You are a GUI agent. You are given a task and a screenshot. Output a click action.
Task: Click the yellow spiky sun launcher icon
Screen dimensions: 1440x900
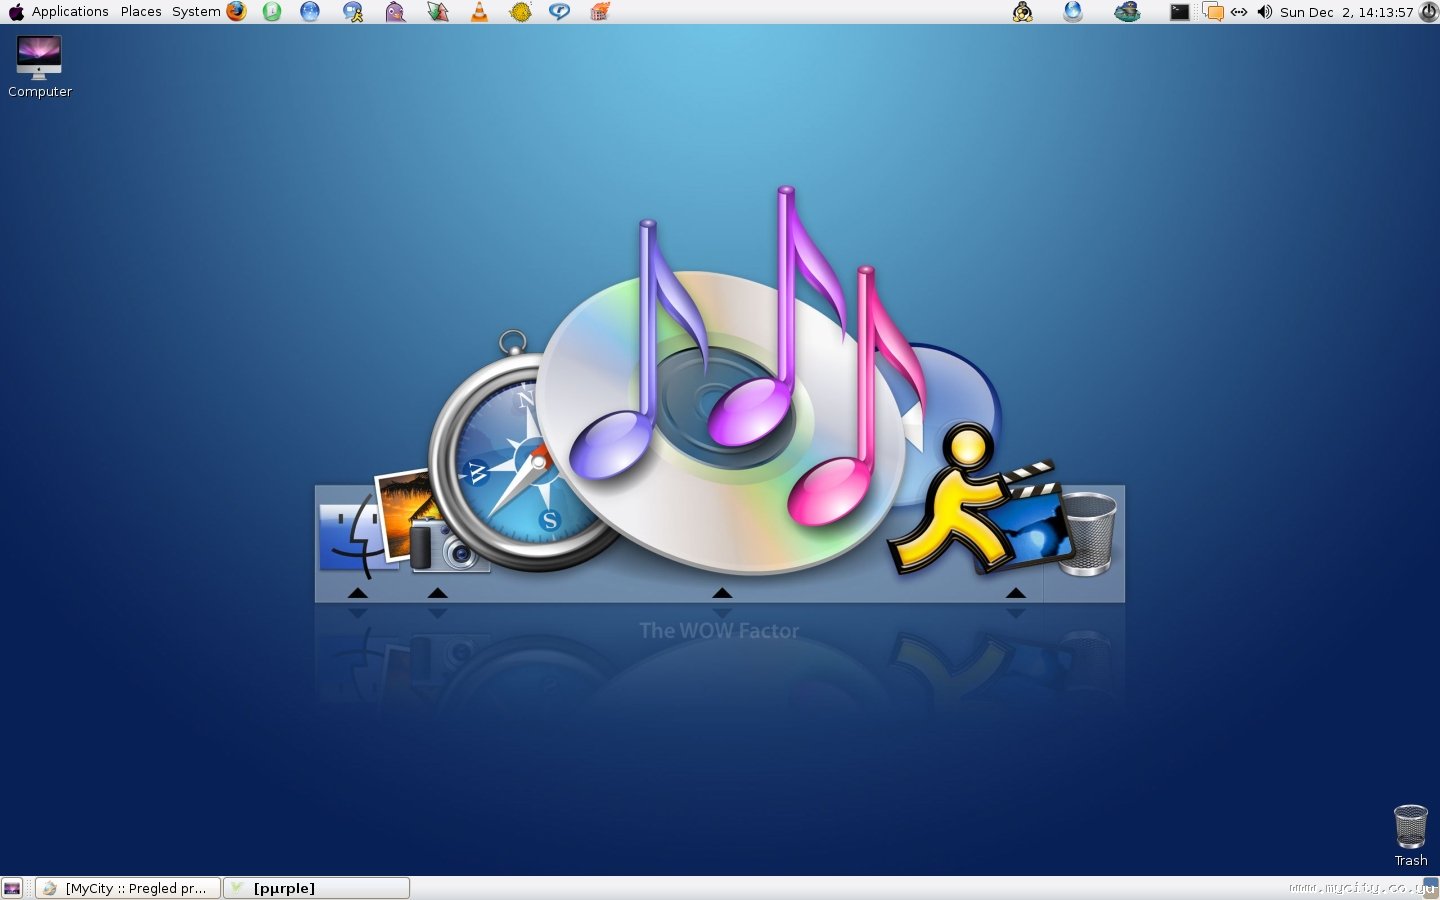click(521, 12)
